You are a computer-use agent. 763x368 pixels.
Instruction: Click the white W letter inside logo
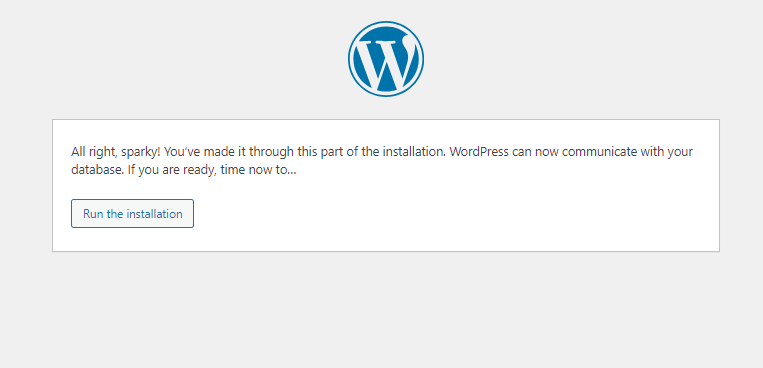[386, 61]
